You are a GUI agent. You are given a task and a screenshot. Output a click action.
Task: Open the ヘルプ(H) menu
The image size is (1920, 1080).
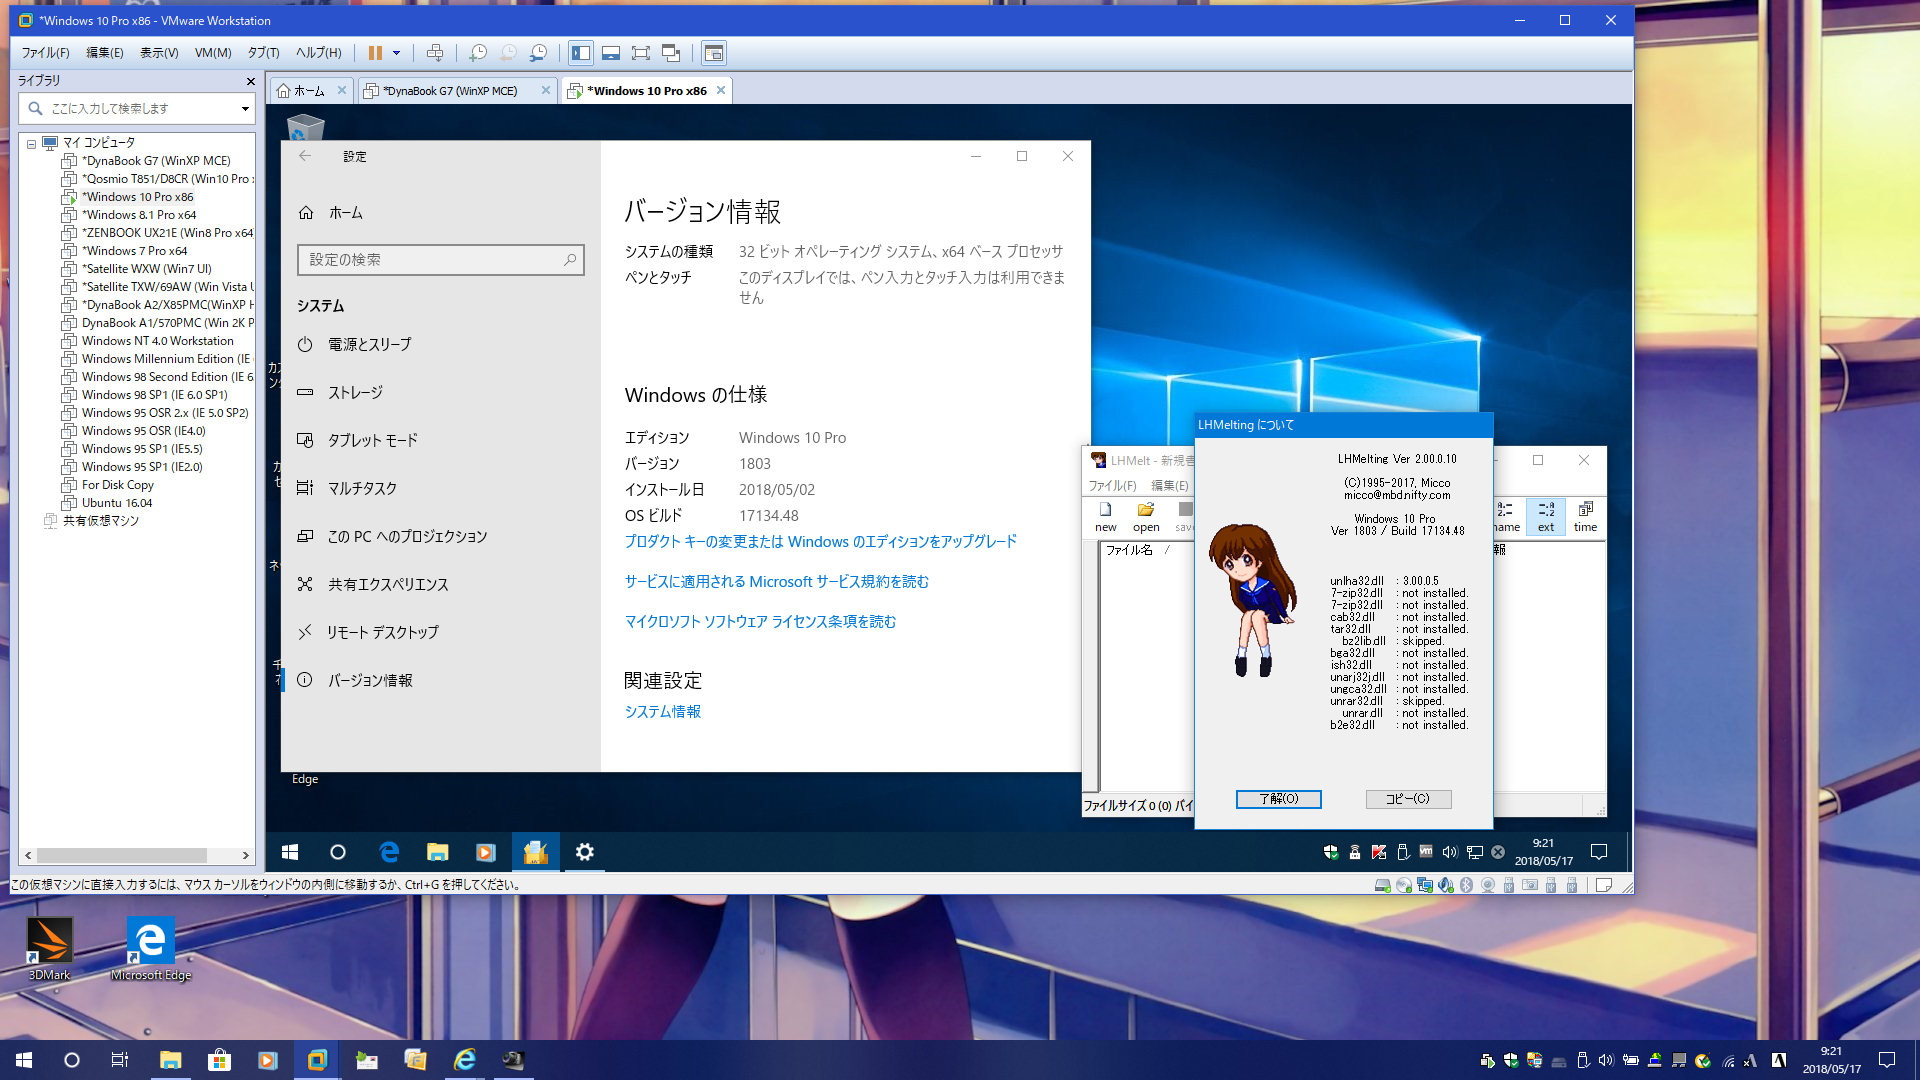319,53
